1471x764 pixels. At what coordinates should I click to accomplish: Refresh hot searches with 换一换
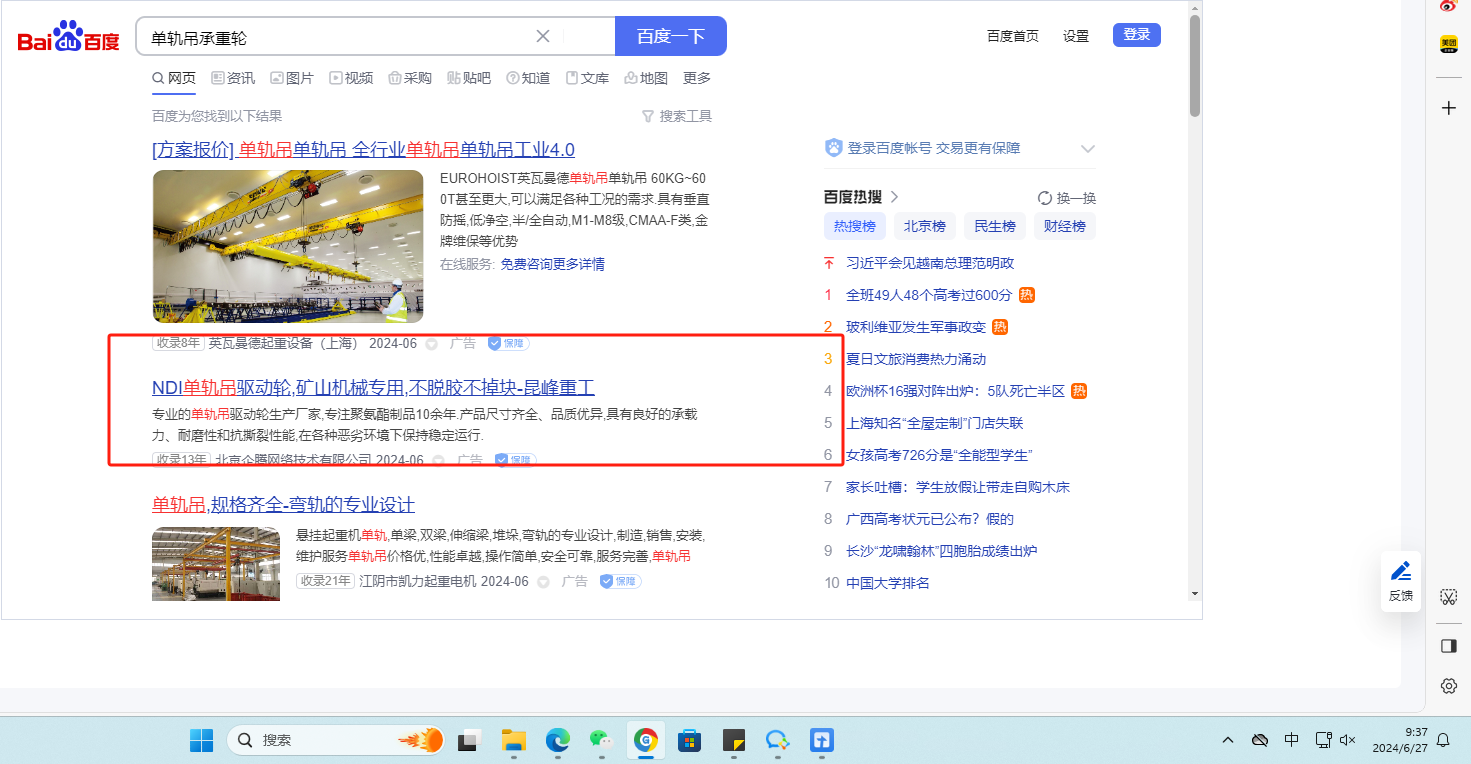tap(1067, 197)
